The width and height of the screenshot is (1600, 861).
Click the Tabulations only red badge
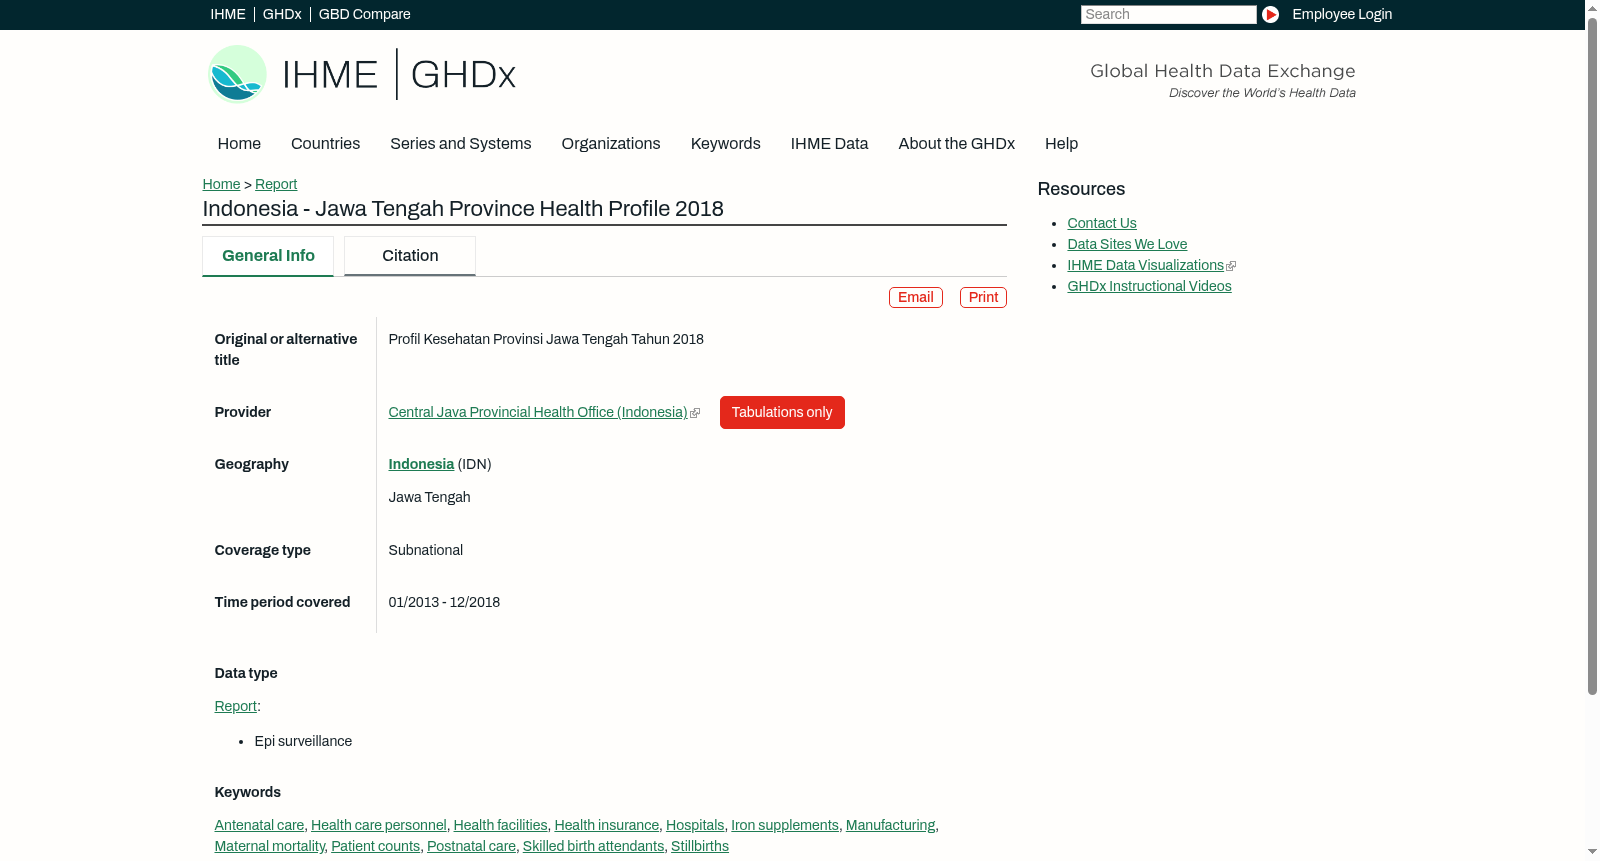pyautogui.click(x=782, y=412)
